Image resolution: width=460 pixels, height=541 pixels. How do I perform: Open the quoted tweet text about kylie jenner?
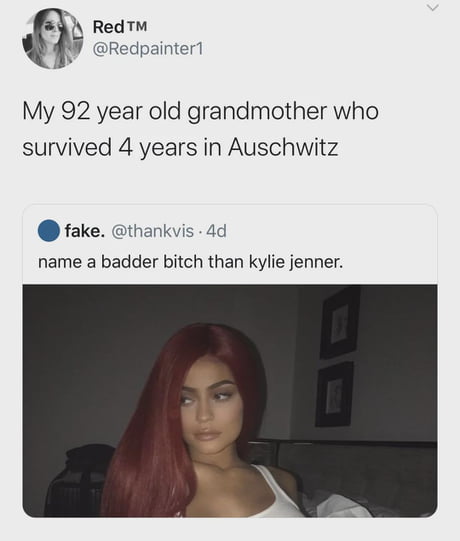[190, 262]
